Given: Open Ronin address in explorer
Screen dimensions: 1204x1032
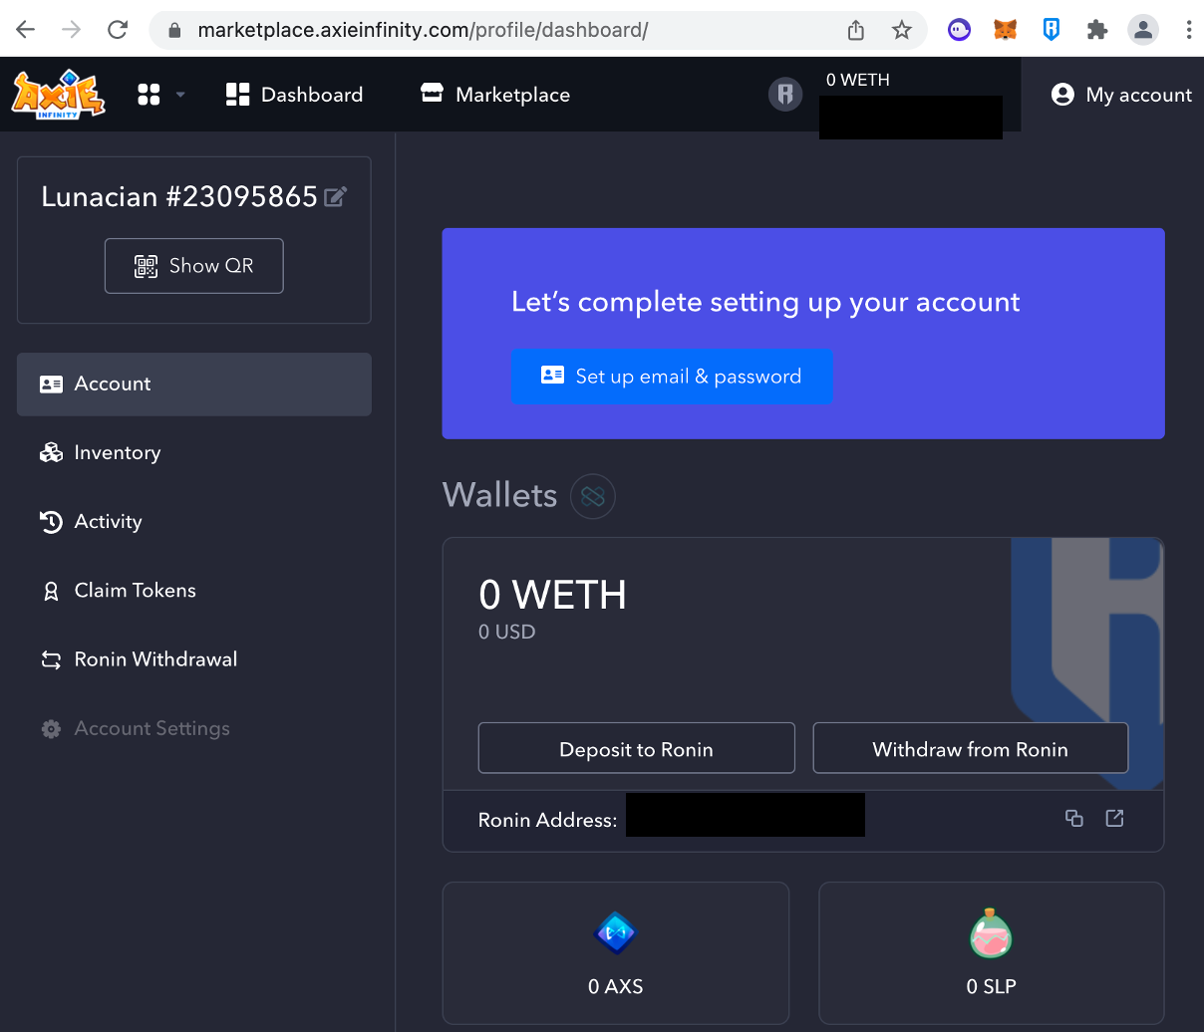Looking at the screenshot, I should click(x=1114, y=818).
